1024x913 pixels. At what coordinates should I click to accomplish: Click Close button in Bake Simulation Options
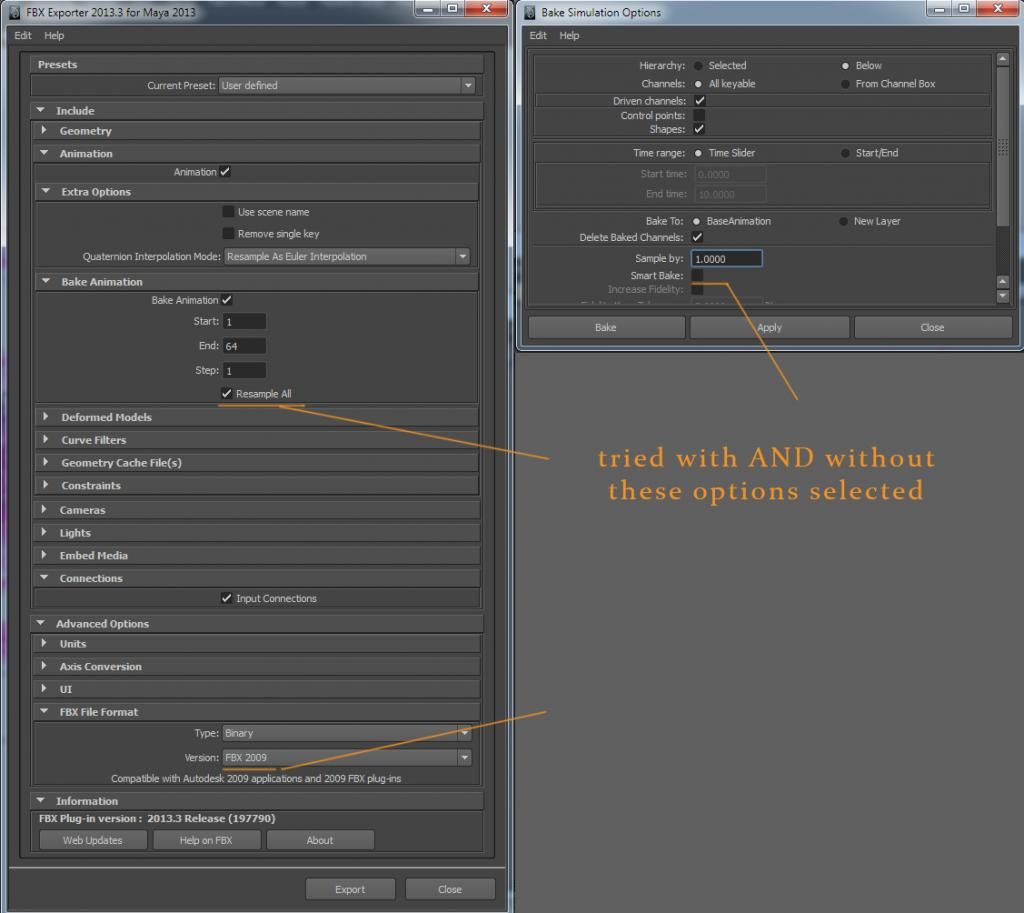point(933,327)
